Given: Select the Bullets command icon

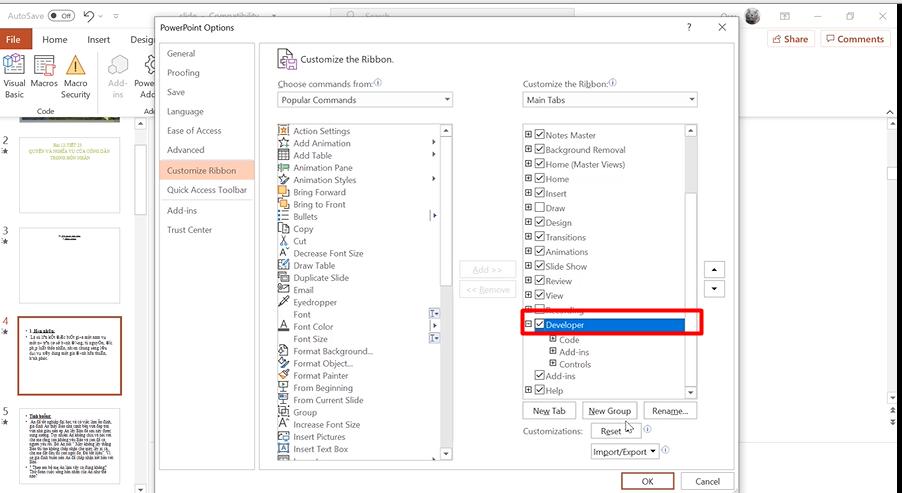Looking at the screenshot, I should (283, 216).
